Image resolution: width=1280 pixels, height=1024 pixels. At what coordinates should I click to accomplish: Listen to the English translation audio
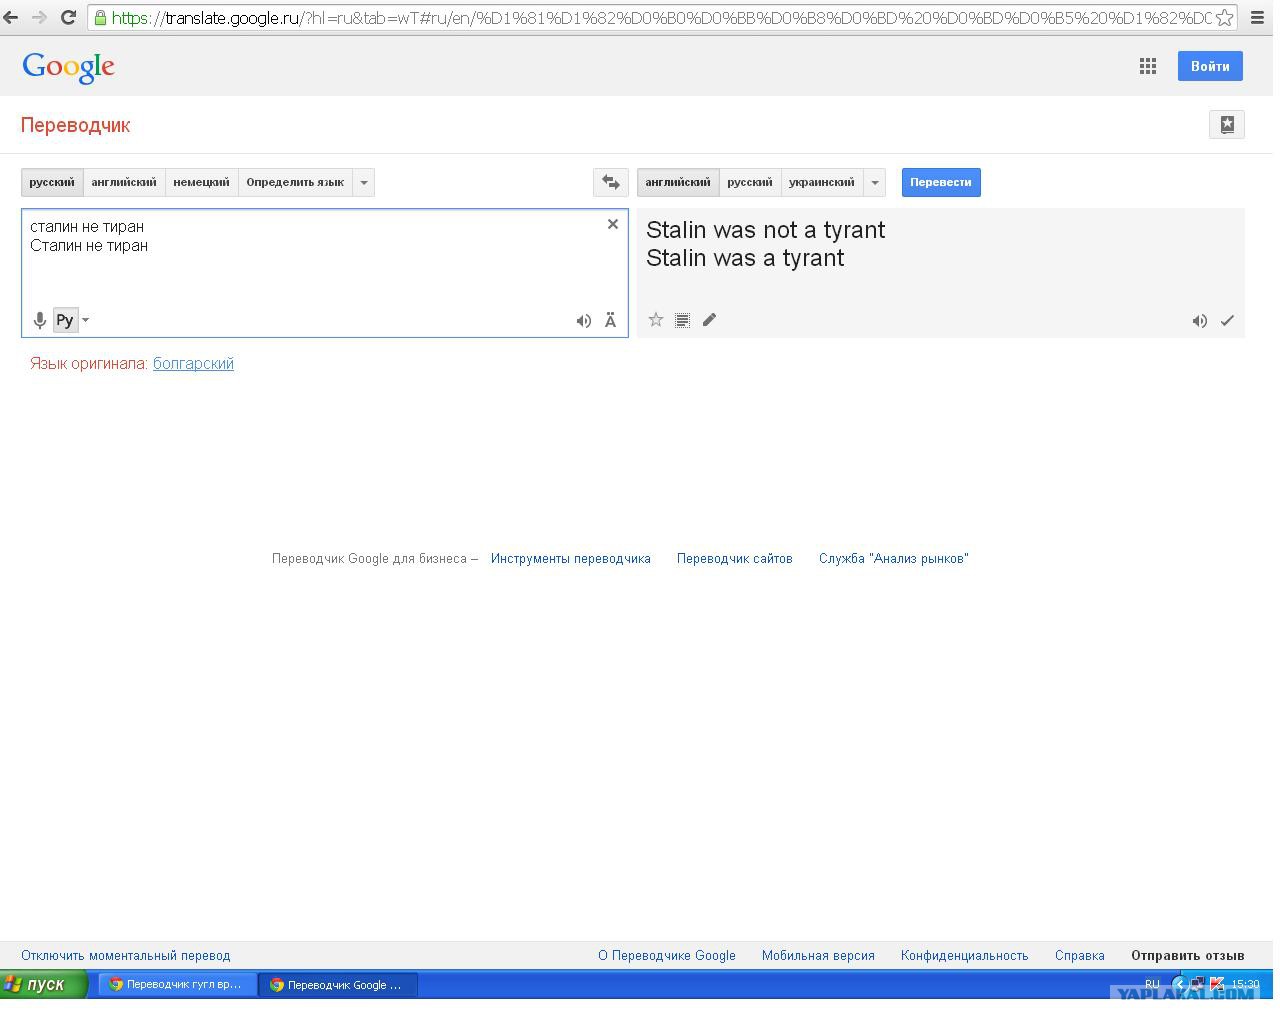(x=1200, y=321)
